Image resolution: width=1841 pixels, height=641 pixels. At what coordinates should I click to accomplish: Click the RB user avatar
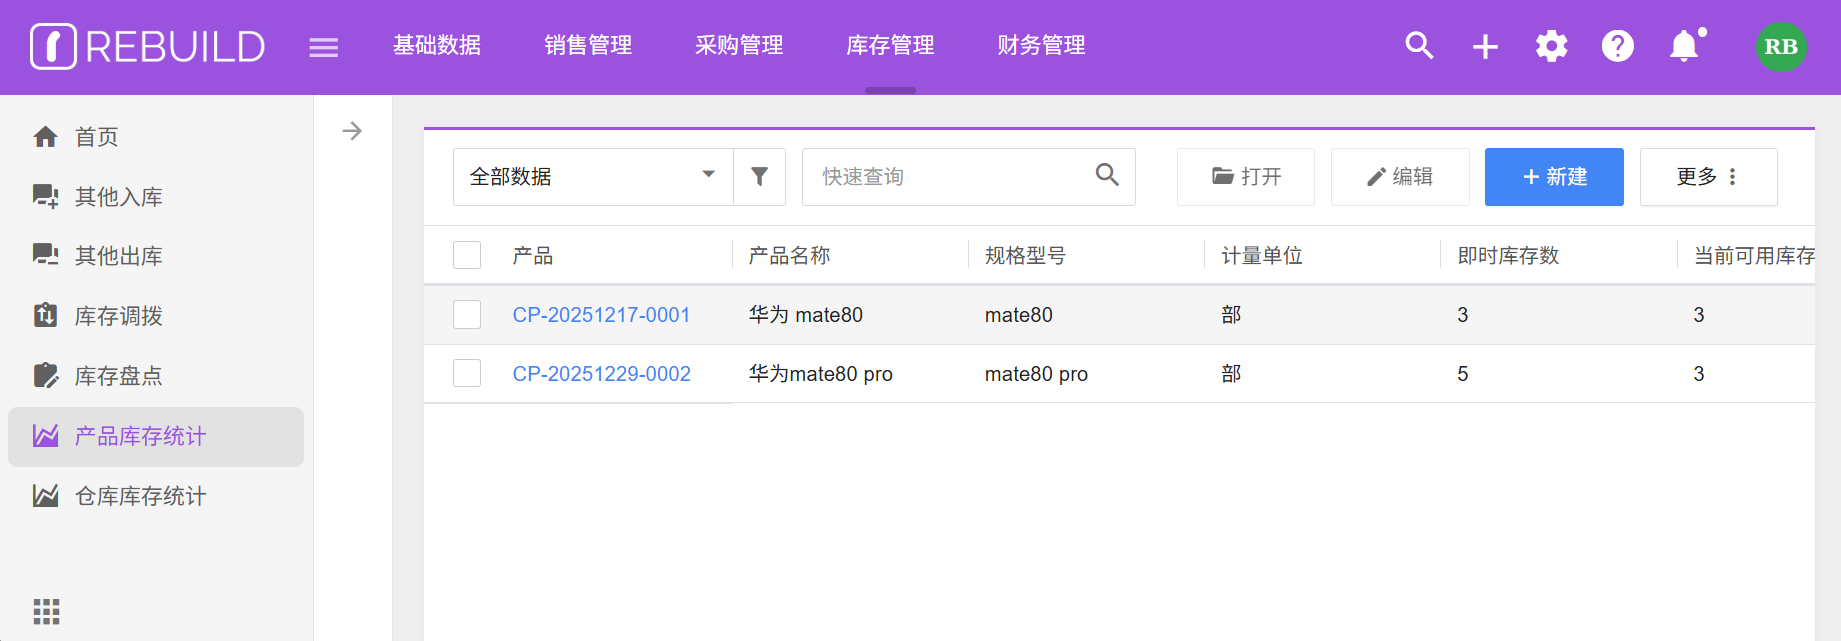(x=1780, y=46)
